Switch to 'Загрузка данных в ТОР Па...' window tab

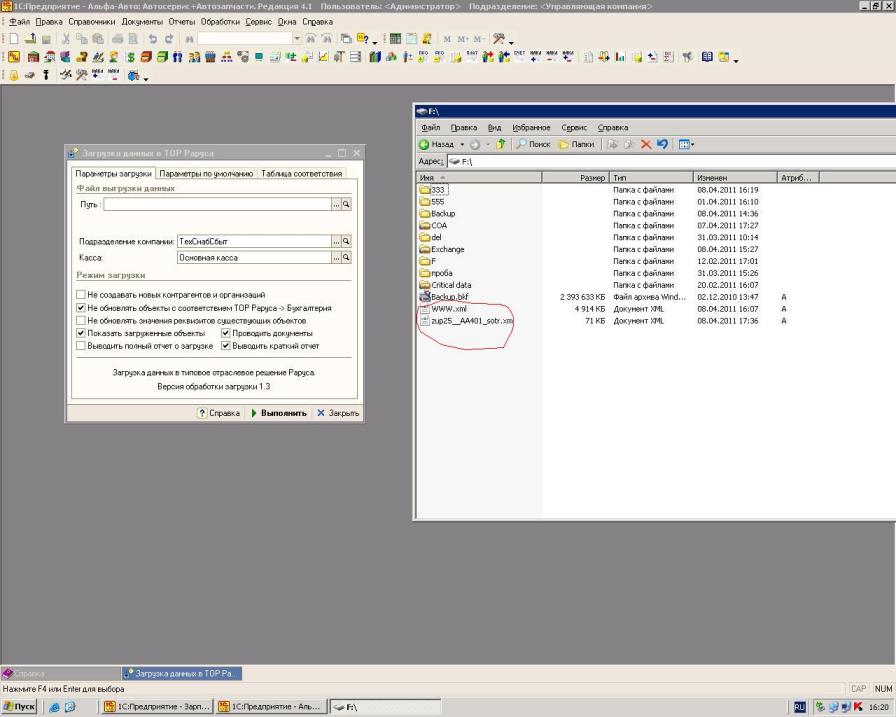[x=182, y=674]
